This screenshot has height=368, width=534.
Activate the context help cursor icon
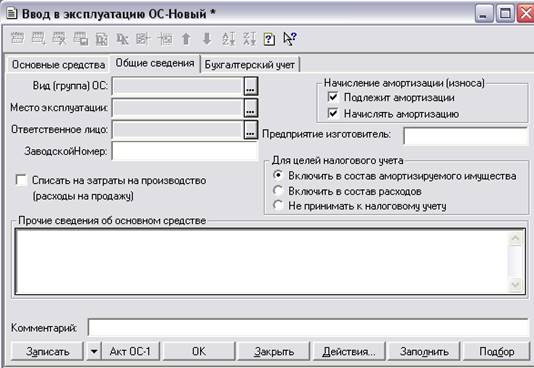pyautogui.click(x=290, y=39)
